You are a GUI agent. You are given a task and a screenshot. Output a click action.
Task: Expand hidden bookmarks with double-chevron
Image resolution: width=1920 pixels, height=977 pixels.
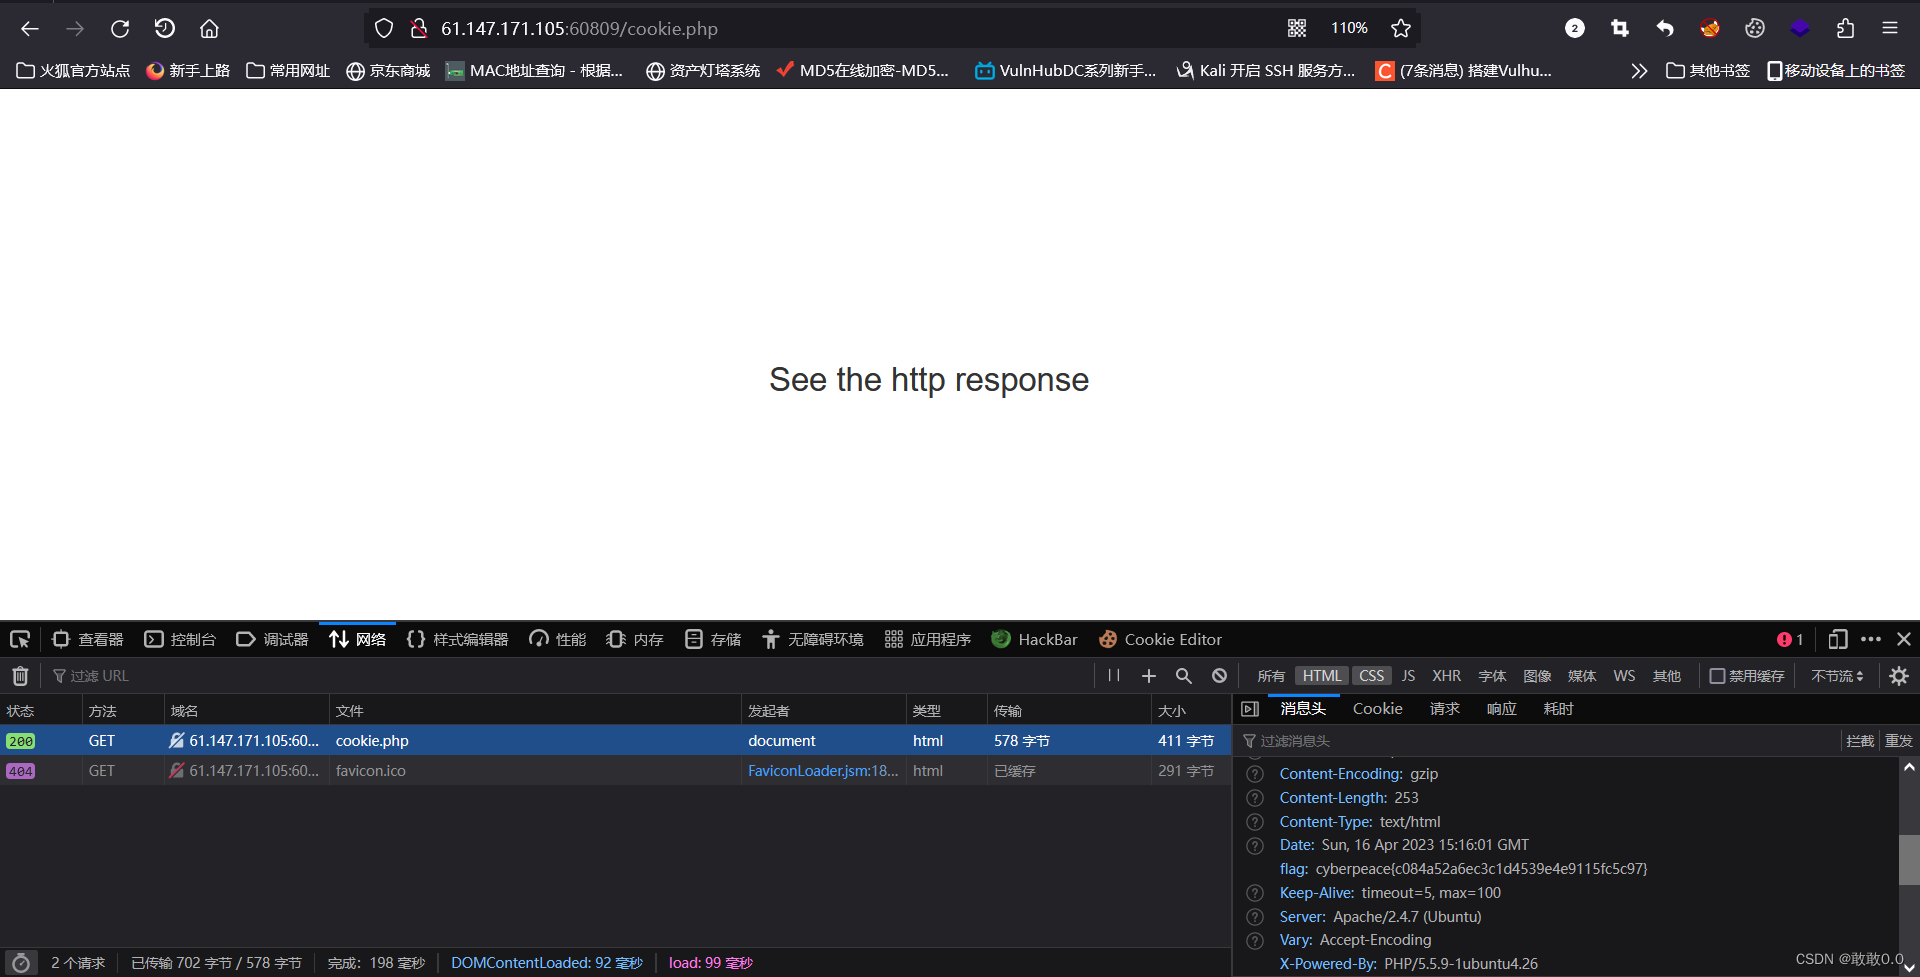click(1639, 70)
